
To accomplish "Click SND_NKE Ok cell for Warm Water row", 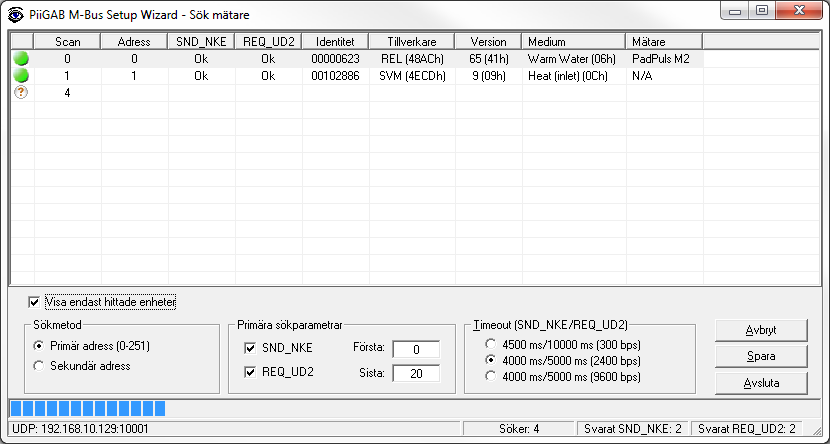I will pyautogui.click(x=201, y=59).
